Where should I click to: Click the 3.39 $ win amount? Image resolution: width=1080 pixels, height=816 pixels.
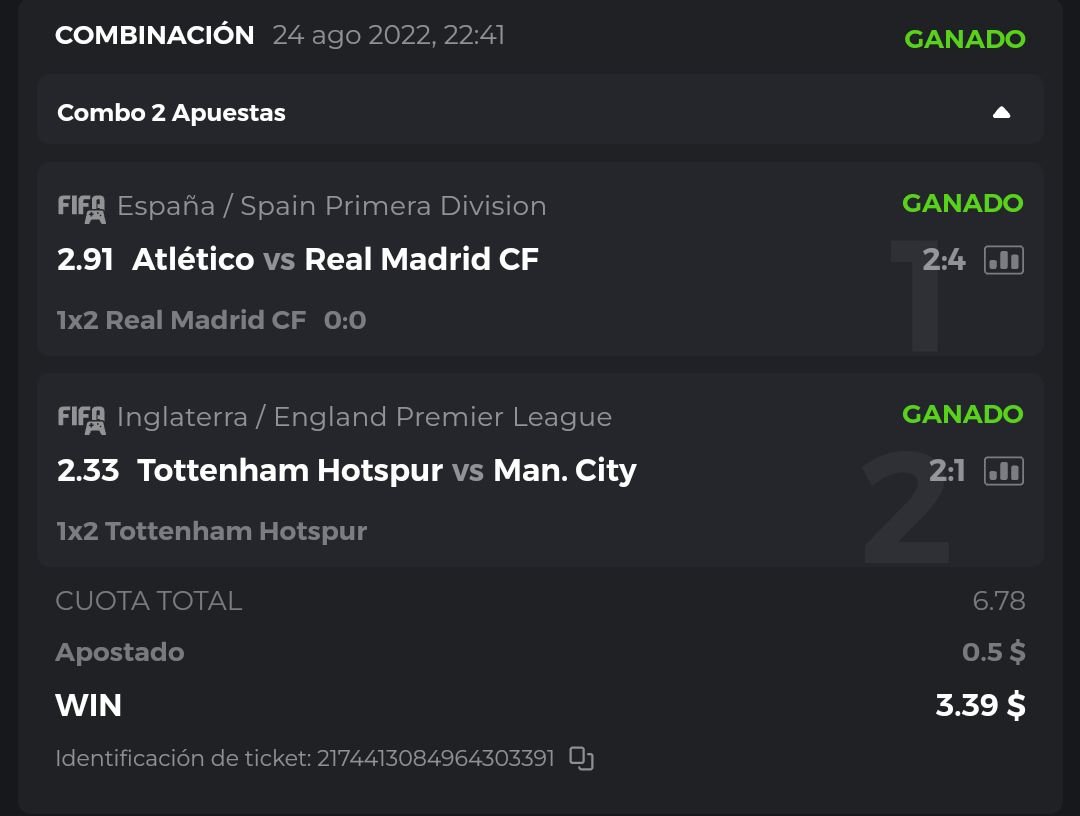click(x=980, y=705)
